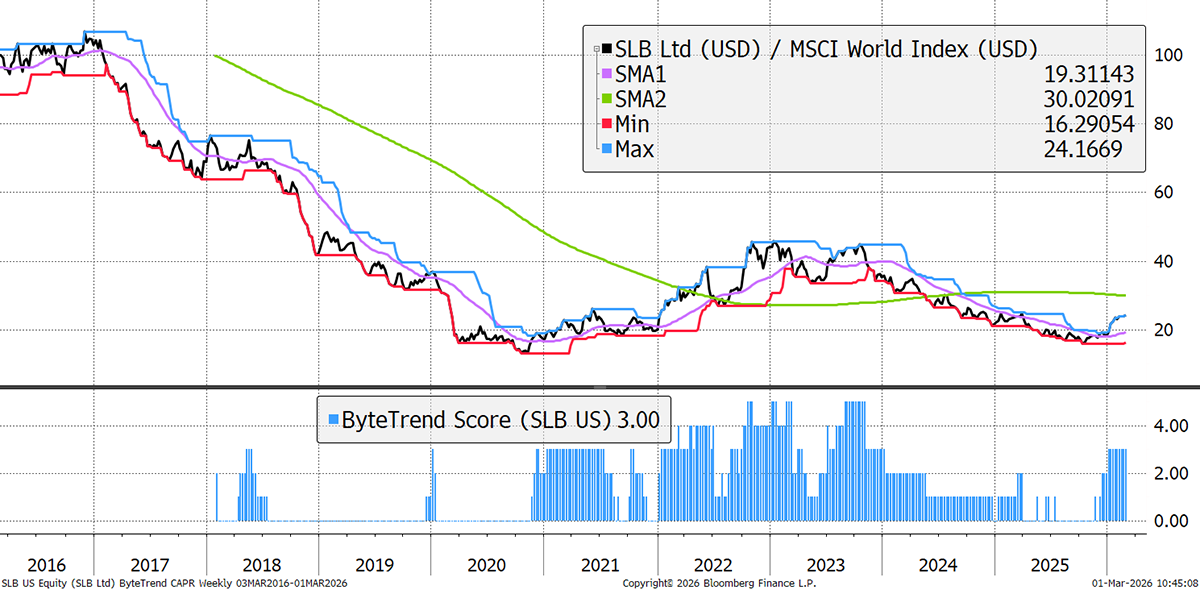This screenshot has height=590, width=1200.
Task: Click the ByteTrend Score (SLB US) 3.00 label
Action: [501, 420]
